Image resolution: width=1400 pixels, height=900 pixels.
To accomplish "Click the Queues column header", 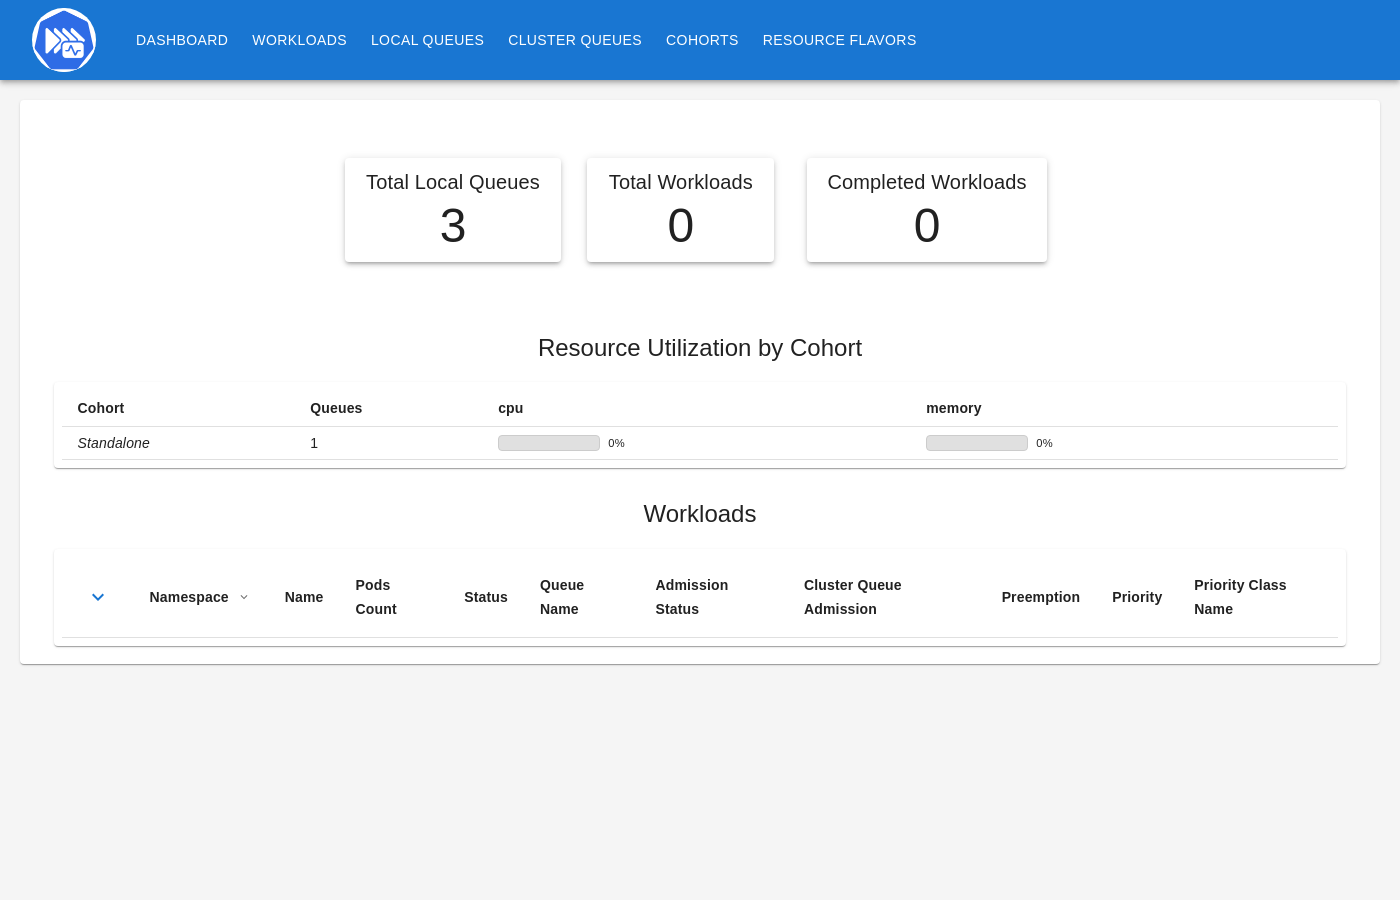I will pos(336,408).
